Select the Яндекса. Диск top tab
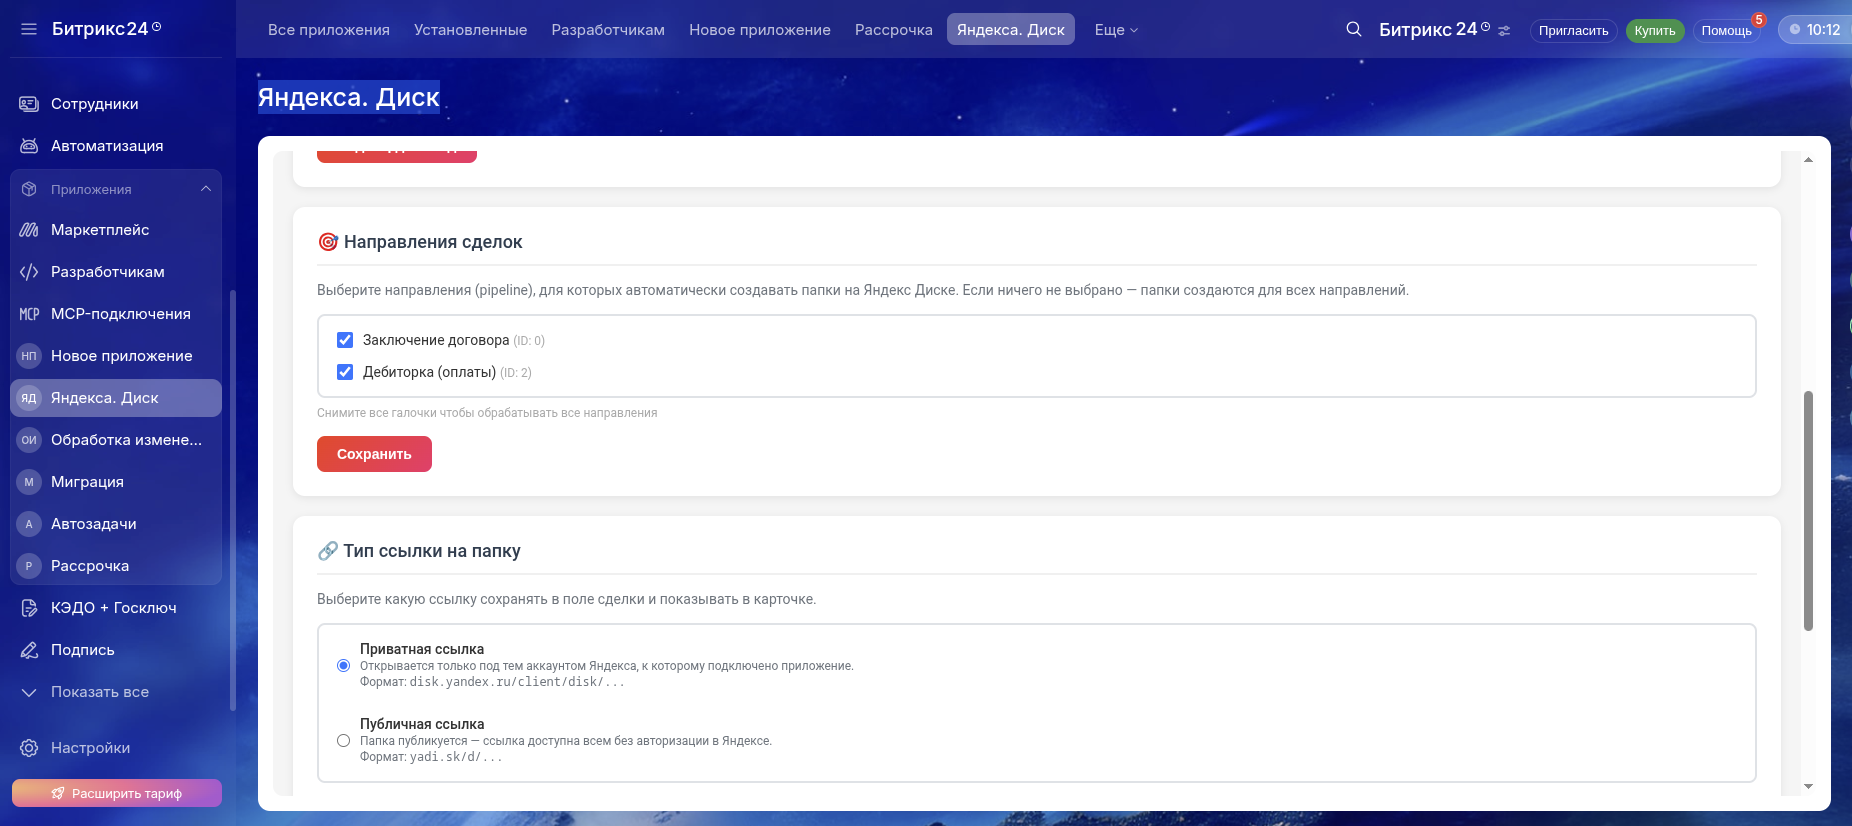This screenshot has width=1852, height=826. 1011,30
